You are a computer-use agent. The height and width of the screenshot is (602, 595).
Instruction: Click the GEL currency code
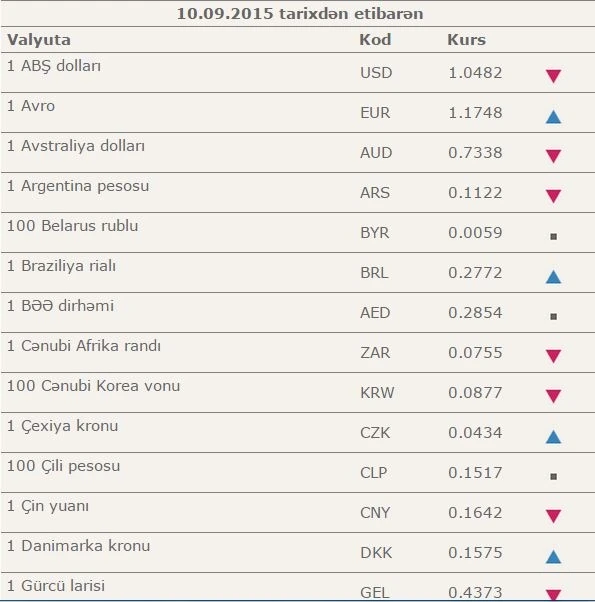click(x=375, y=593)
